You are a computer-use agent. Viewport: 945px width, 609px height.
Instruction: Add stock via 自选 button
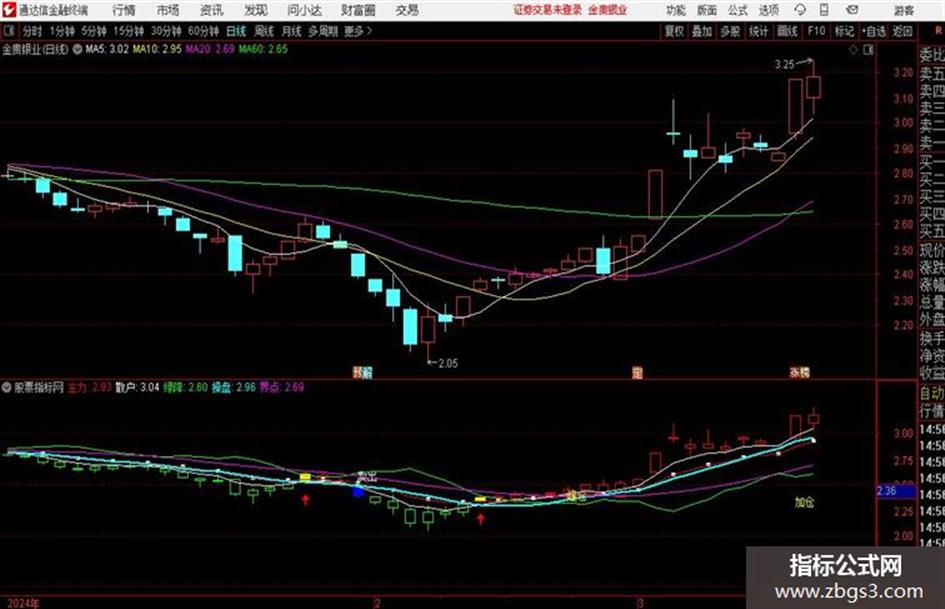[873, 31]
